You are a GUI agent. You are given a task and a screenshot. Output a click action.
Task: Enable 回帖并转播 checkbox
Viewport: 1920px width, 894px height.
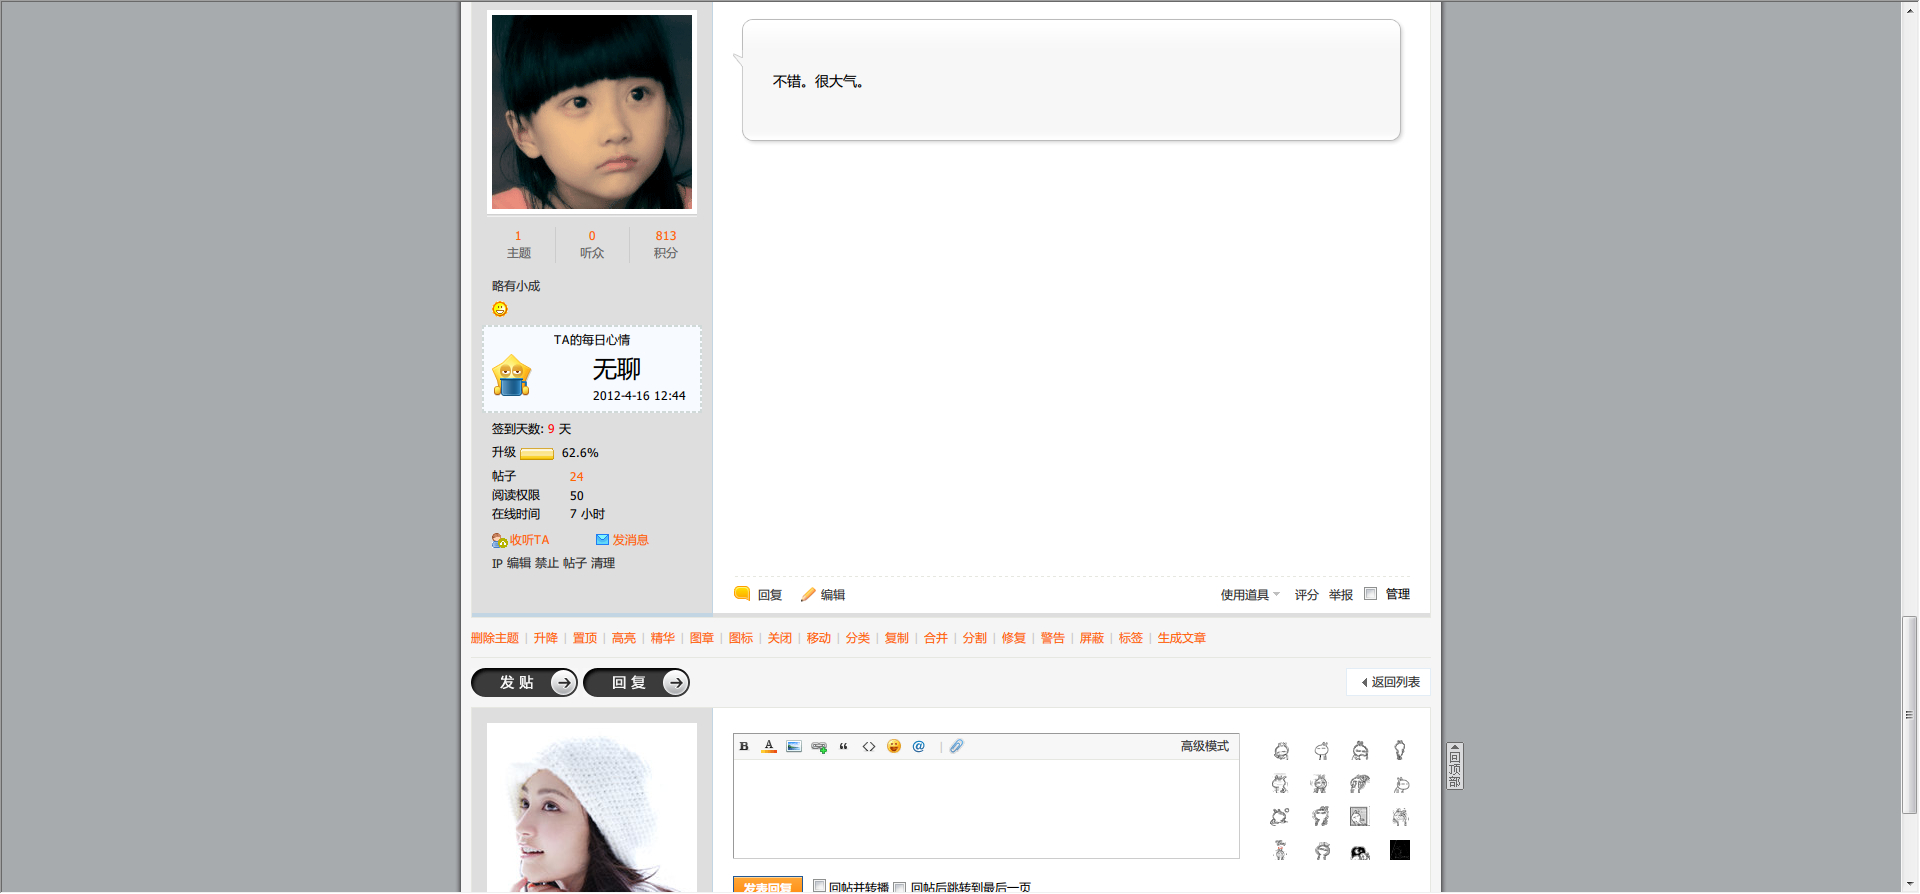(819, 886)
